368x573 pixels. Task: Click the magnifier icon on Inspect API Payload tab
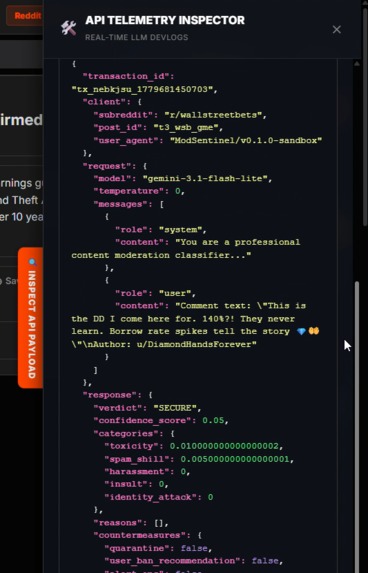tap(33, 262)
